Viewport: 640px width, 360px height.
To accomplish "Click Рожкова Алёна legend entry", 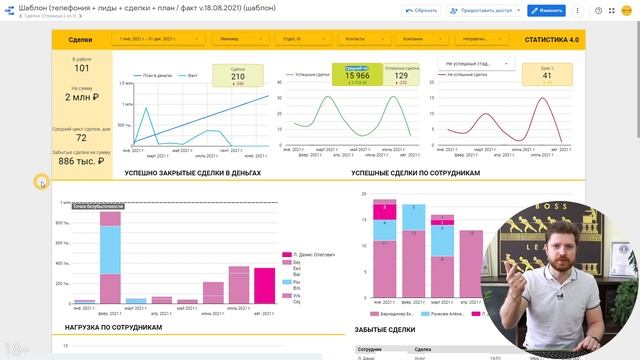I will click(442, 314).
